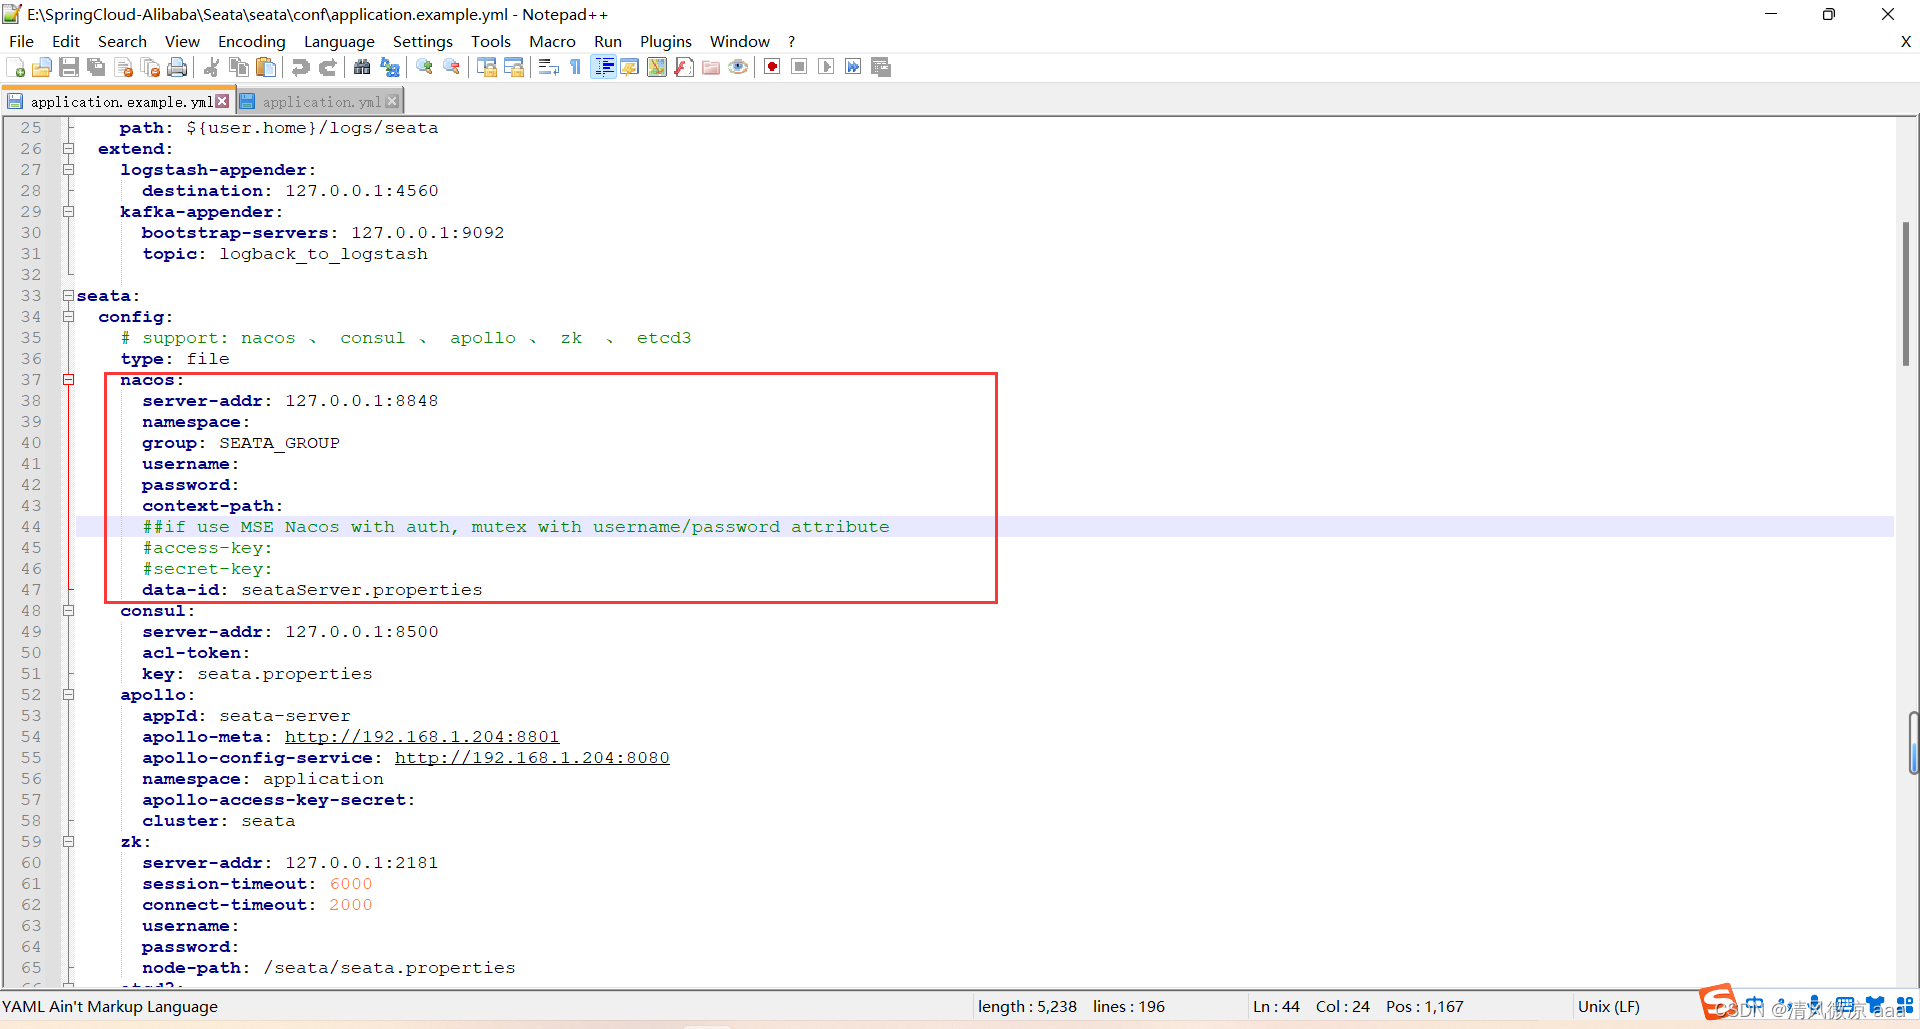Collapse the nacos block fold marker
The width and height of the screenshot is (1920, 1029).
(x=69, y=380)
